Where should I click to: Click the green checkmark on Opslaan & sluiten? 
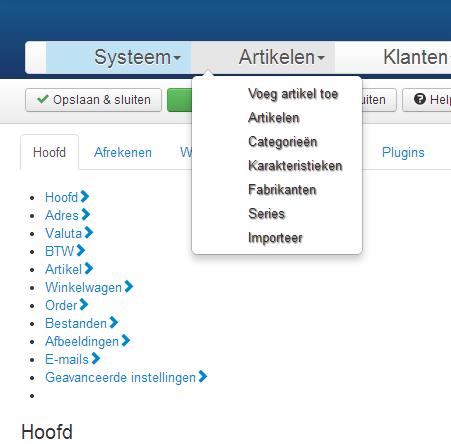(43, 99)
